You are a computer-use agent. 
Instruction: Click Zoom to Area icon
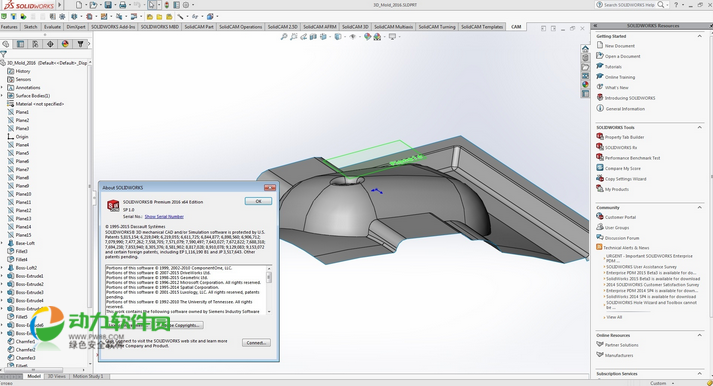(x=294, y=36)
